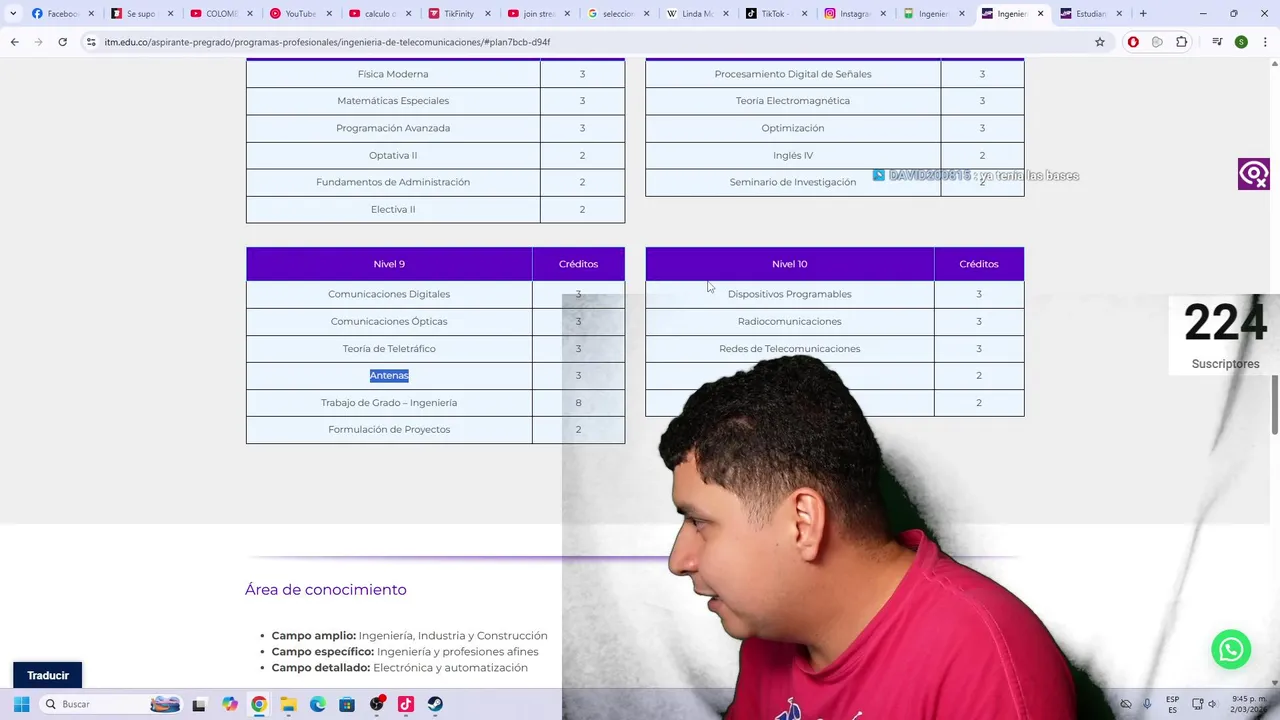Click the Programación Avanzada cell
Image resolution: width=1280 pixels, height=720 pixels.
(393, 128)
